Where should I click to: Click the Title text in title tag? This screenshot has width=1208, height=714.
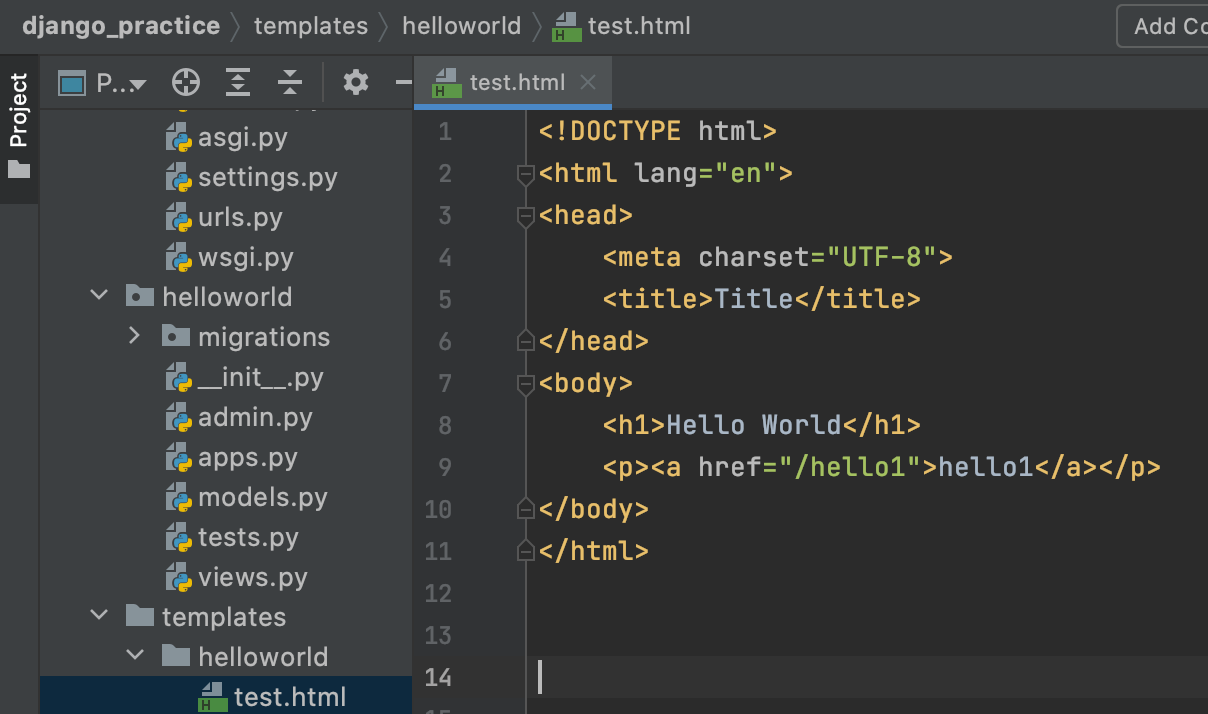[754, 299]
